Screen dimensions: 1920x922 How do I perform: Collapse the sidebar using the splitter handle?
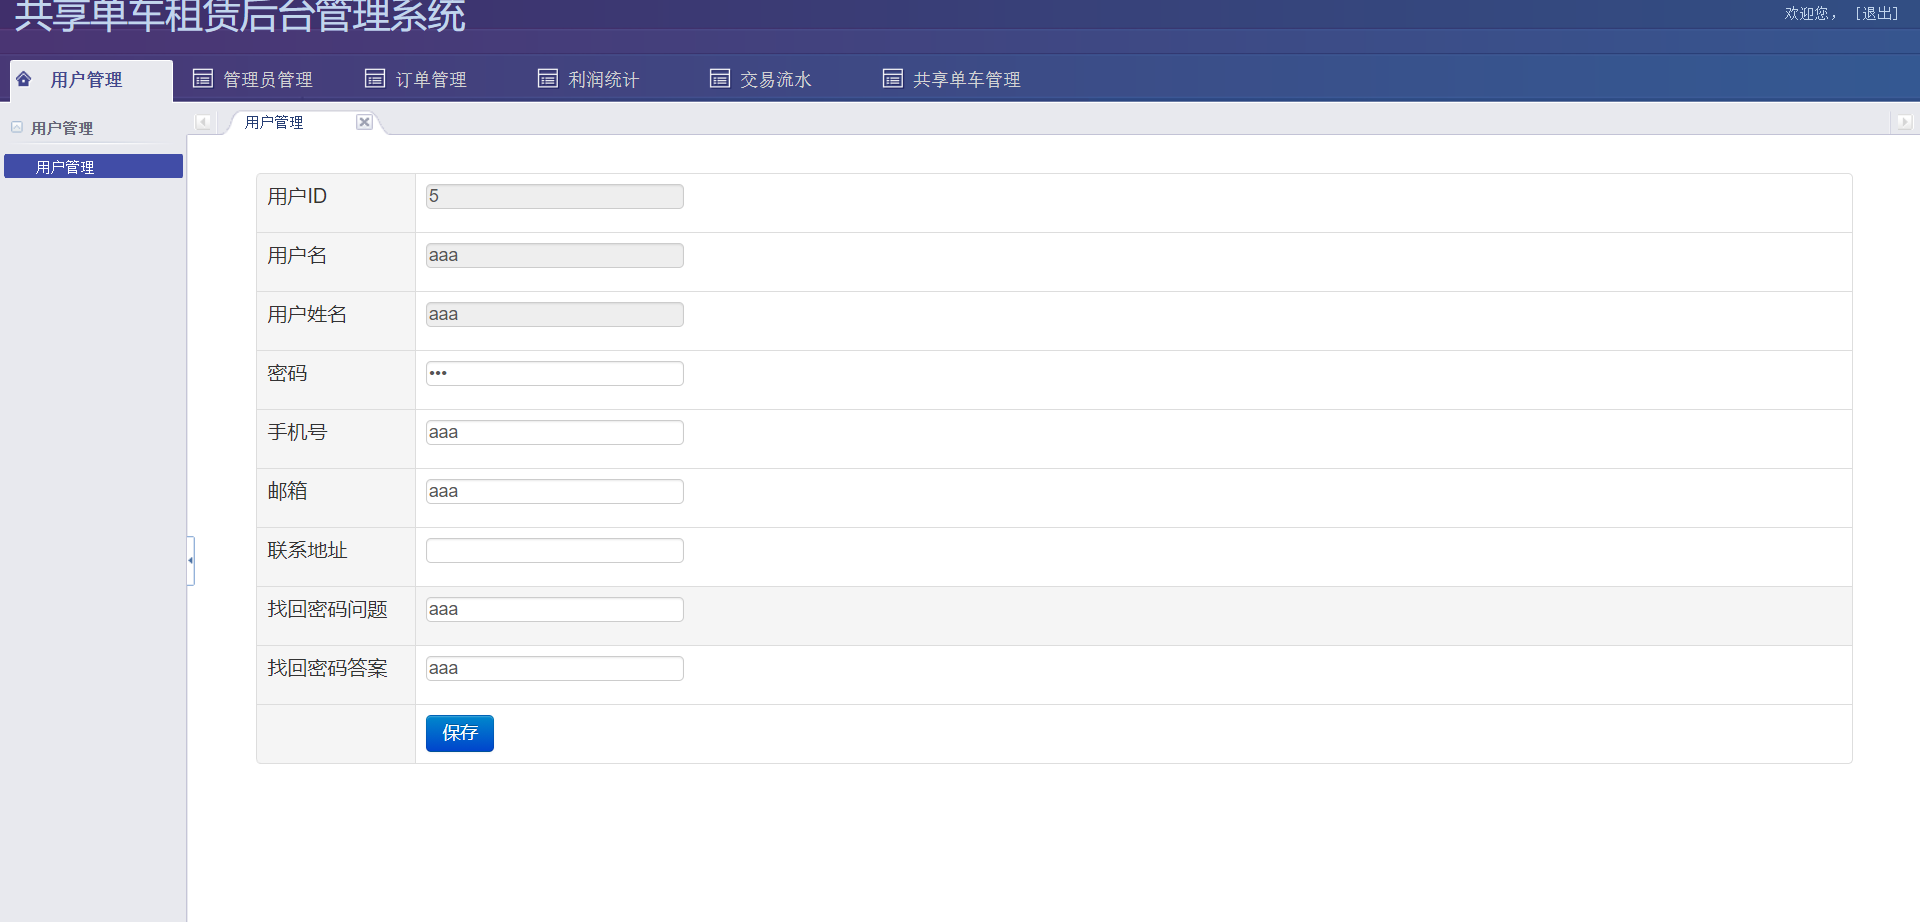[190, 560]
